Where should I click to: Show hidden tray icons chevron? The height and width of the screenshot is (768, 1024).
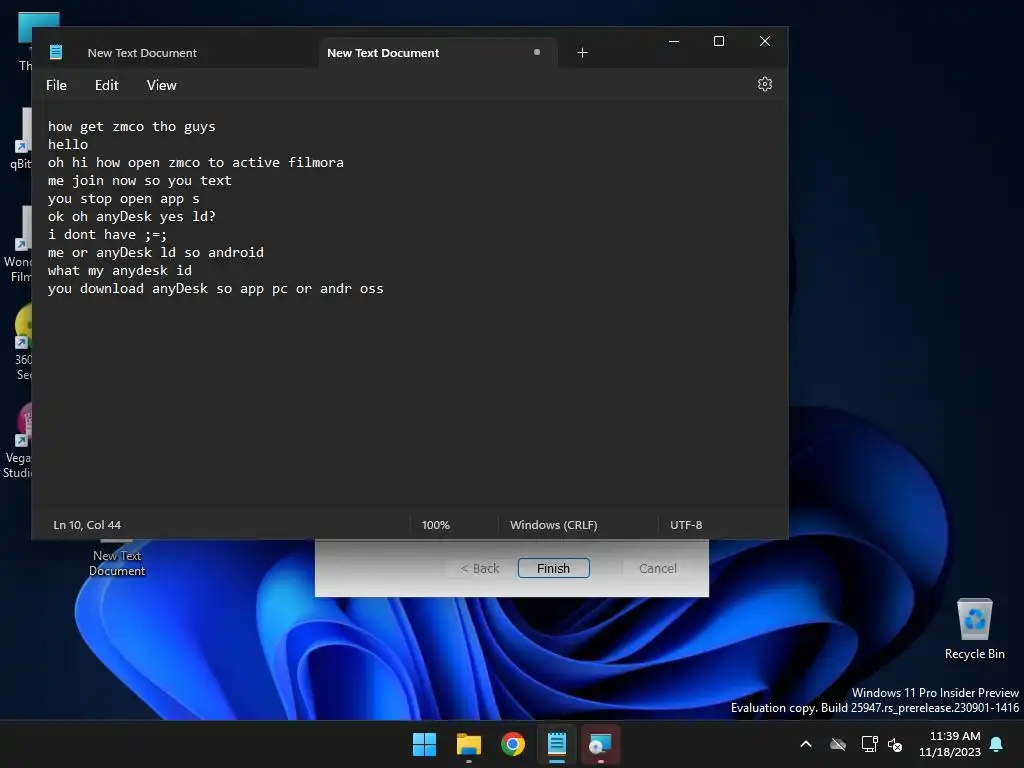(x=806, y=744)
